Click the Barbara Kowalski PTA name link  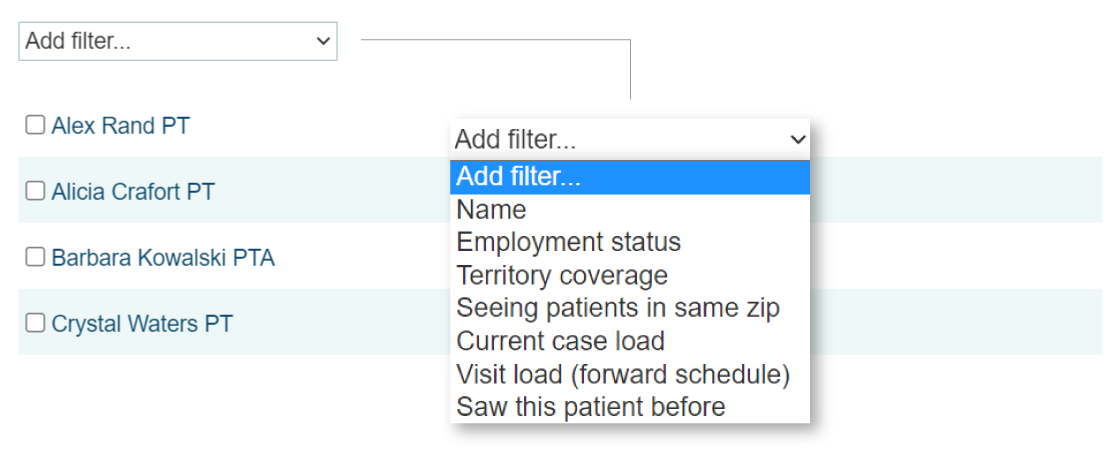coord(163,258)
